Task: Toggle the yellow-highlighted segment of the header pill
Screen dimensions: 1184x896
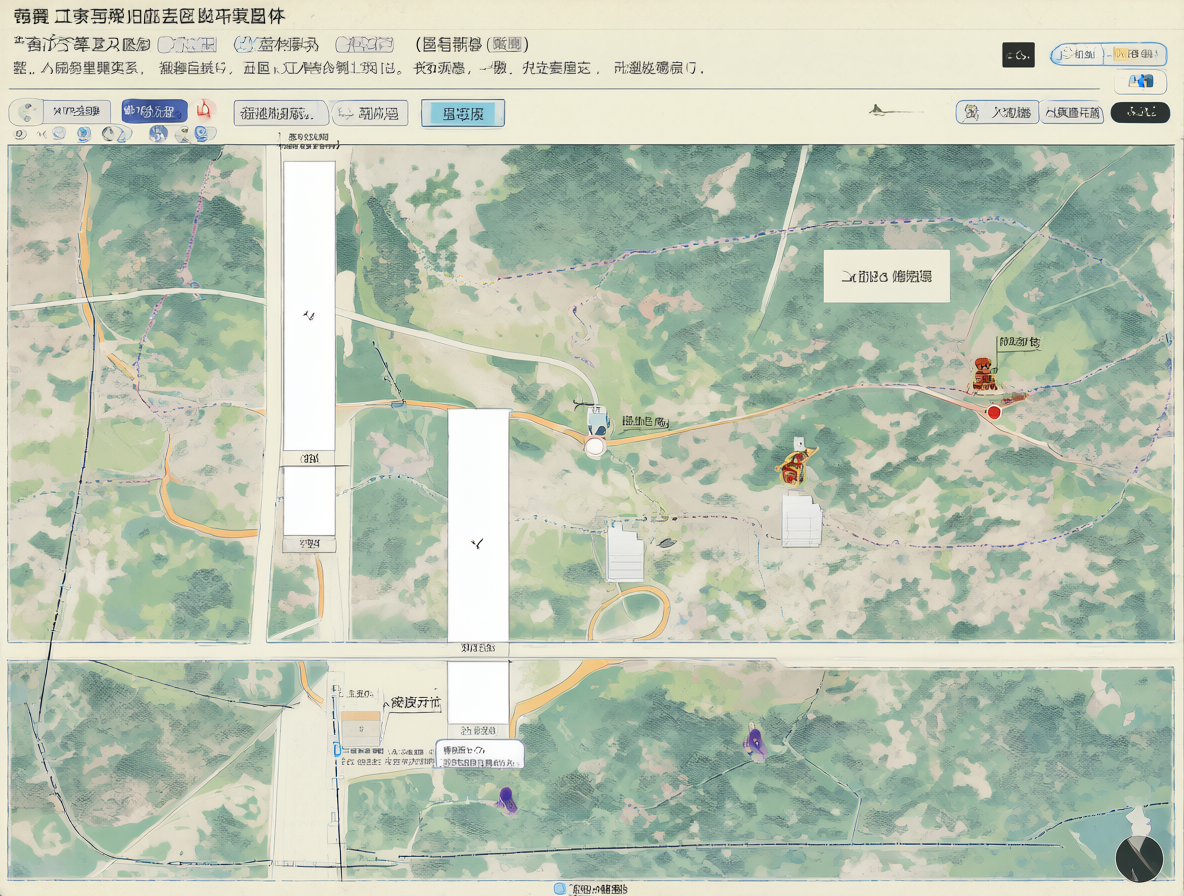Action: click(x=1136, y=54)
